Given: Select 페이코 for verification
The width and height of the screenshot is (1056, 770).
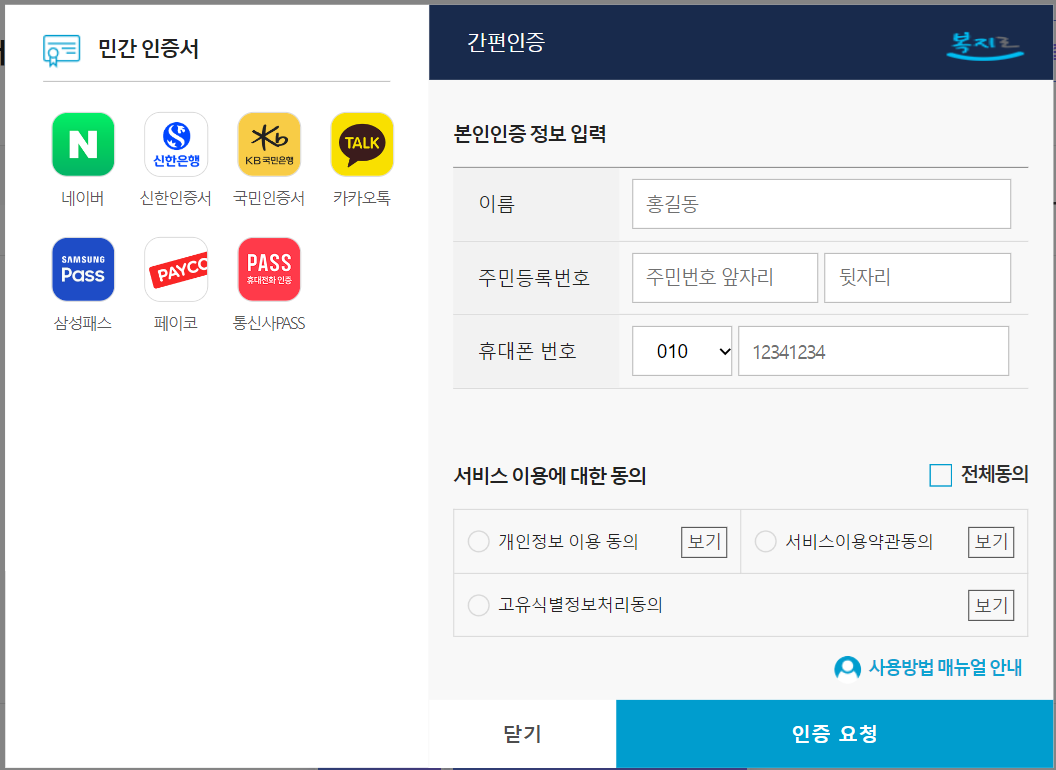Looking at the screenshot, I should click(176, 269).
